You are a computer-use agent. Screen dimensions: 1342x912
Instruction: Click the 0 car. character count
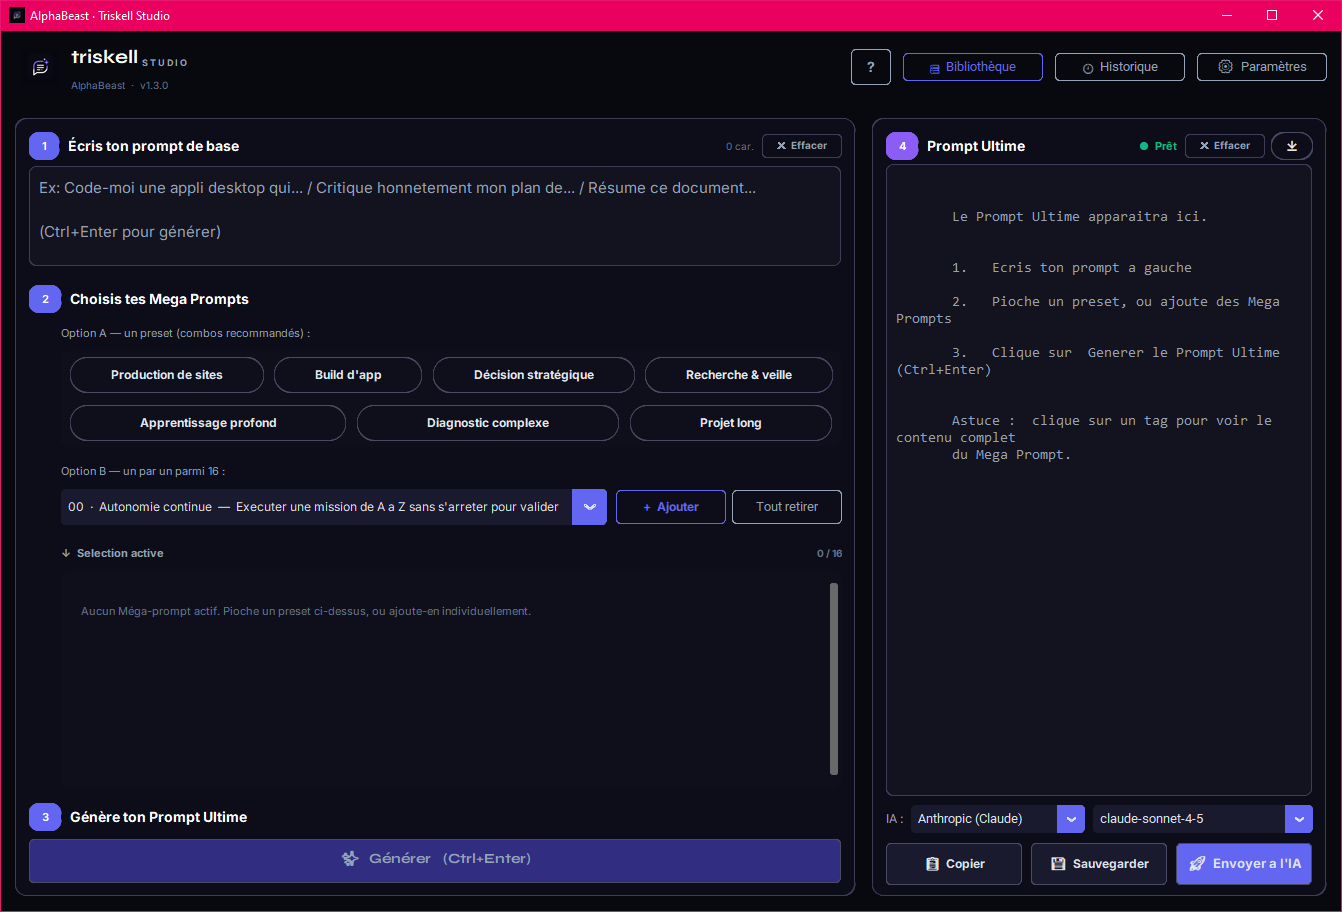click(x=740, y=146)
